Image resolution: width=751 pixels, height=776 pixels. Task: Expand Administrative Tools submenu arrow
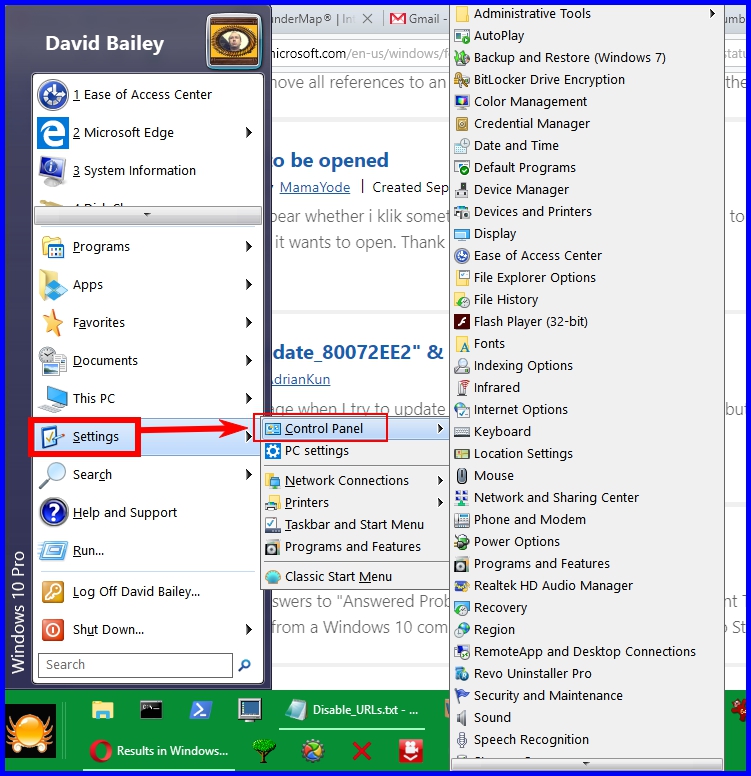click(x=712, y=13)
